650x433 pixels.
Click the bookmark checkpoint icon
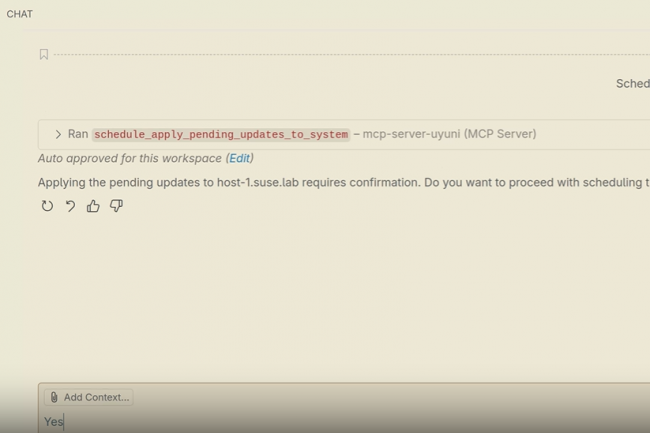[x=44, y=55]
